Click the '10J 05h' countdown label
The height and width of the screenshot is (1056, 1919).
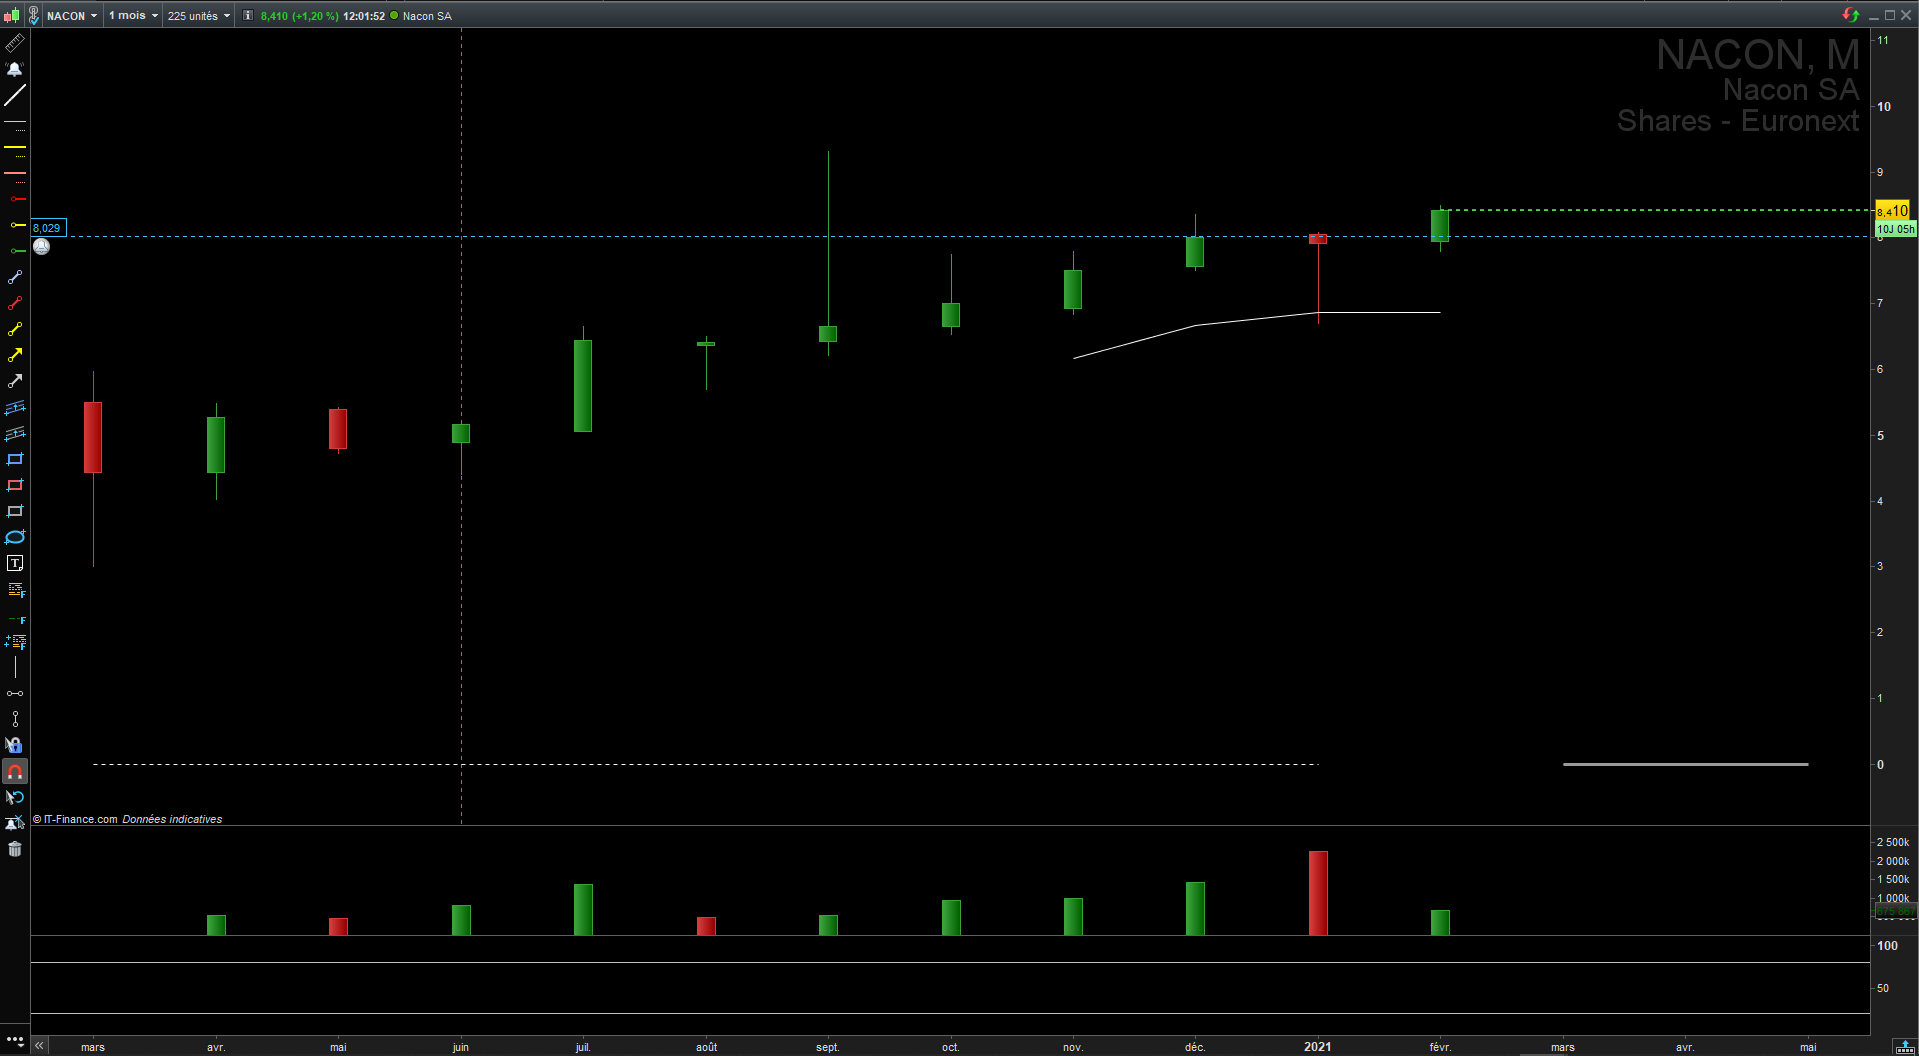(1895, 229)
